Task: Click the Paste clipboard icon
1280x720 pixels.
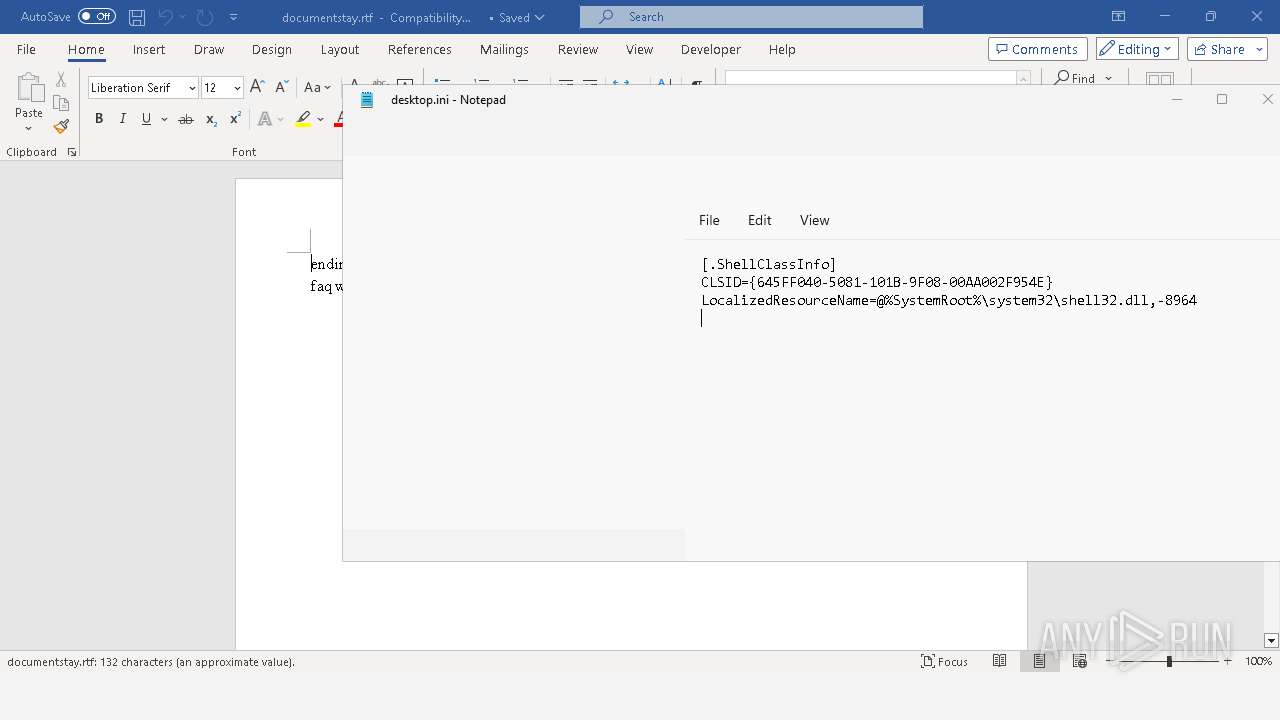Action: [28, 90]
